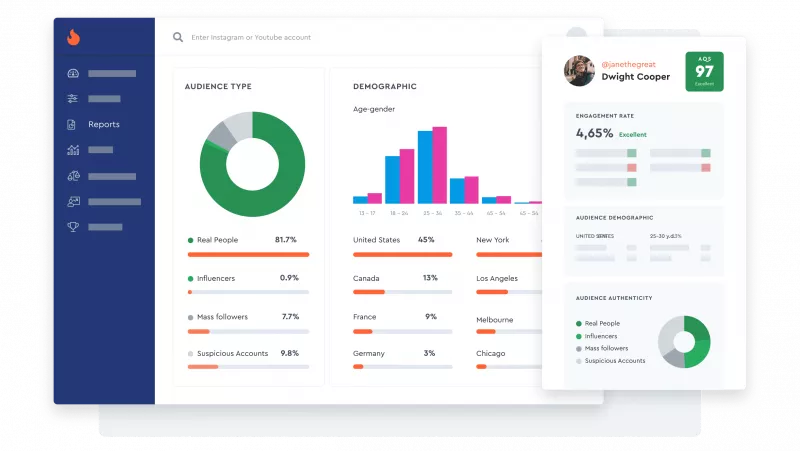800x451 pixels.
Task: Click gray dot beside Mass followers 7.7%
Action: [x=190, y=317]
